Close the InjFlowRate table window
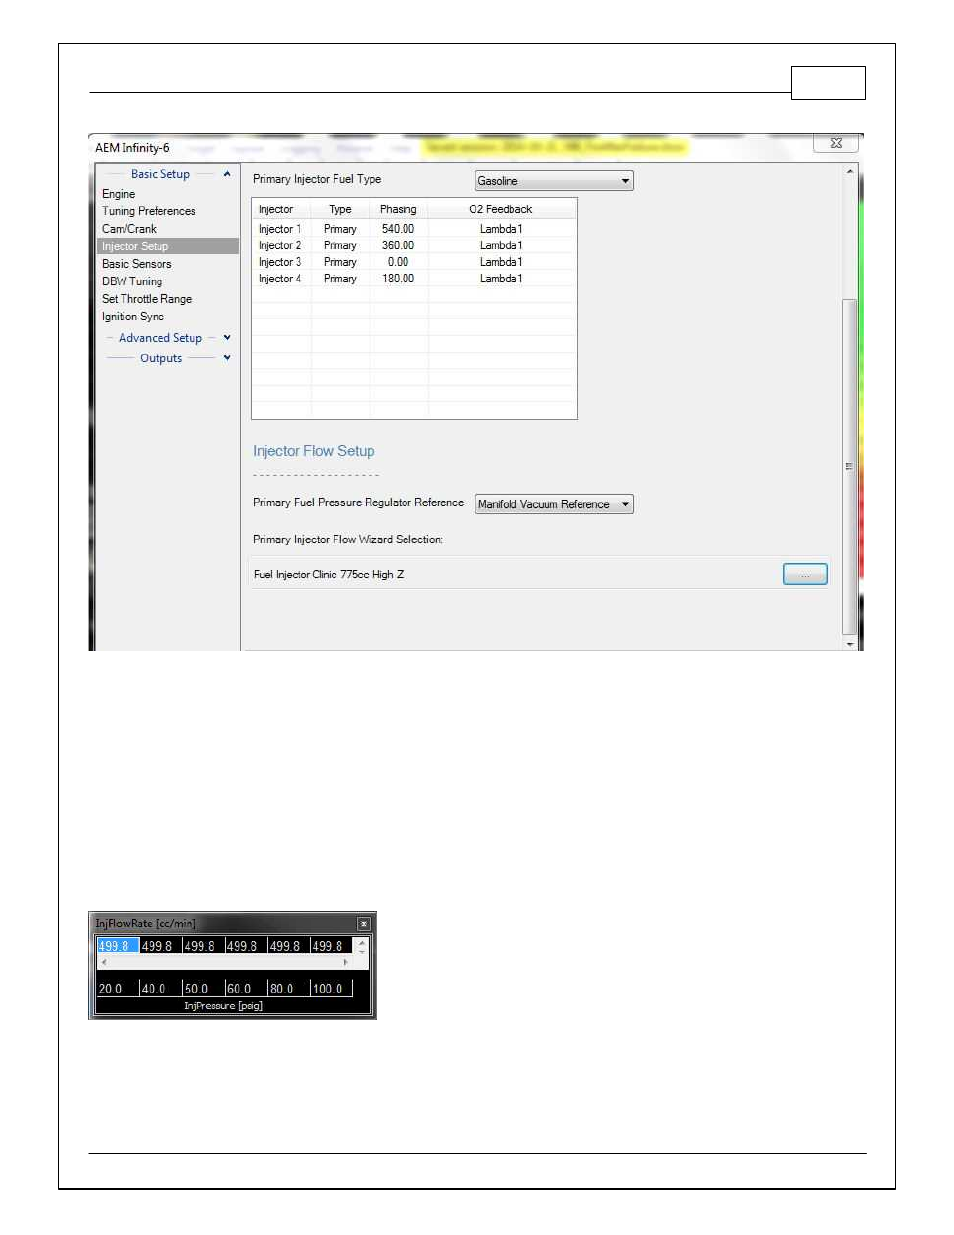954x1235 pixels. (x=364, y=924)
